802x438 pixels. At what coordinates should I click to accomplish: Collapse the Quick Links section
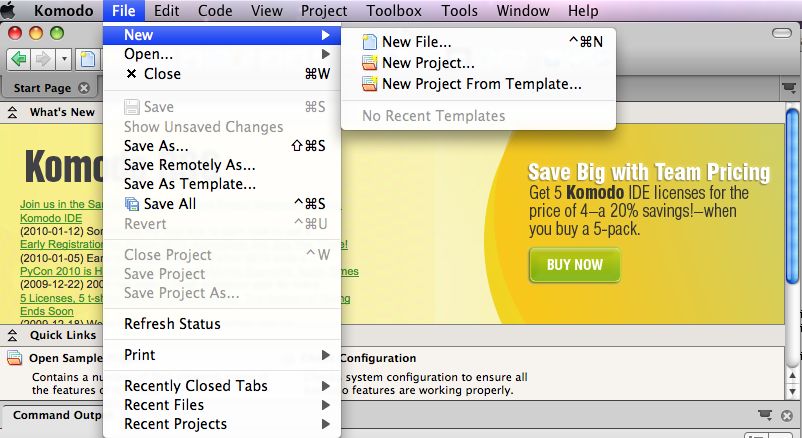[14, 335]
